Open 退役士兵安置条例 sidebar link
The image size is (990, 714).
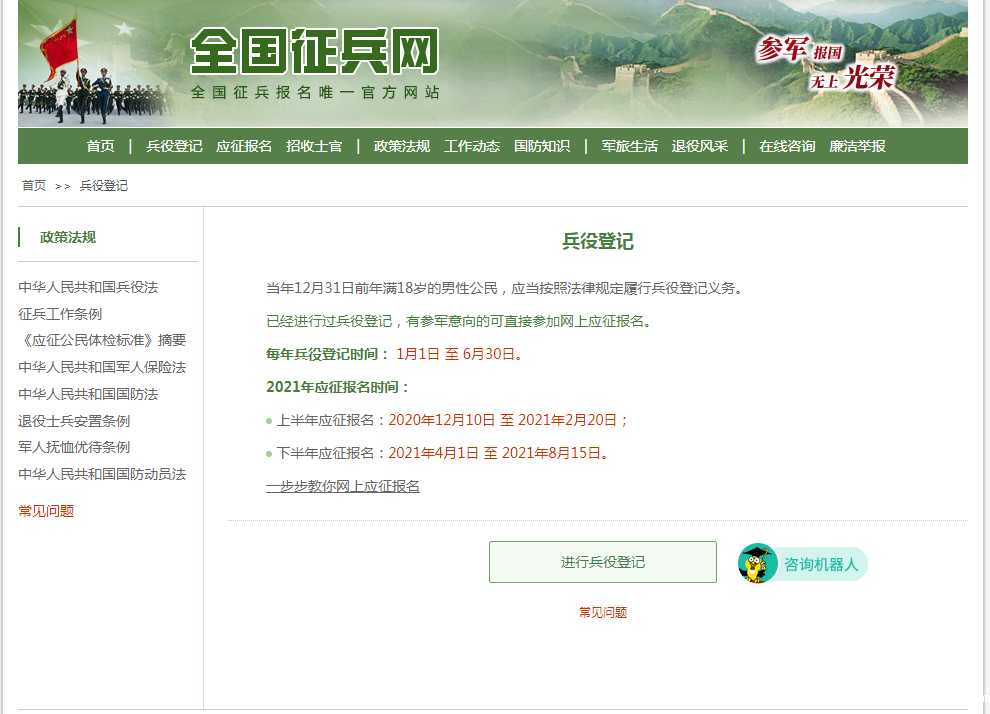74,420
